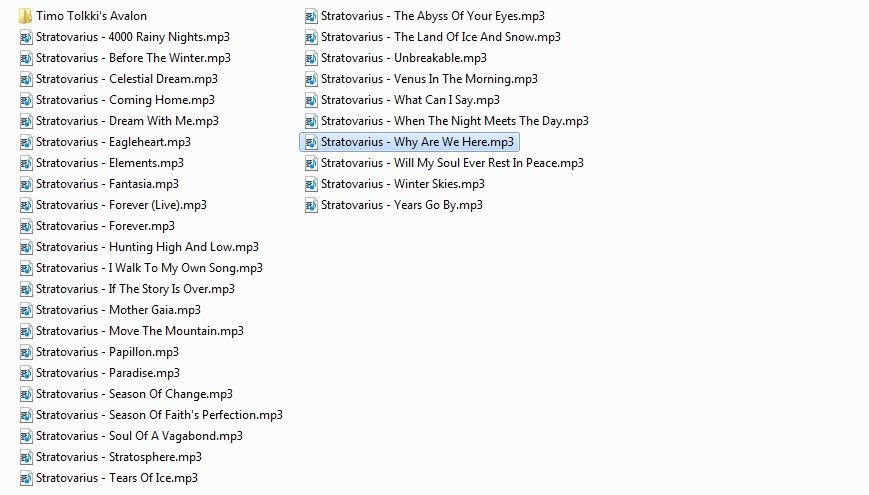The image size is (869, 495).
Task: Click the Forever (Live) mp3 icon
Action: tap(26, 206)
